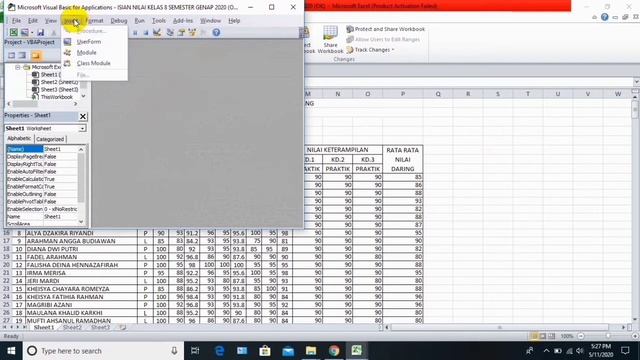Click minimize ribbon caret in Excel
Viewport: 640px width, 360px height.
[595, 17]
